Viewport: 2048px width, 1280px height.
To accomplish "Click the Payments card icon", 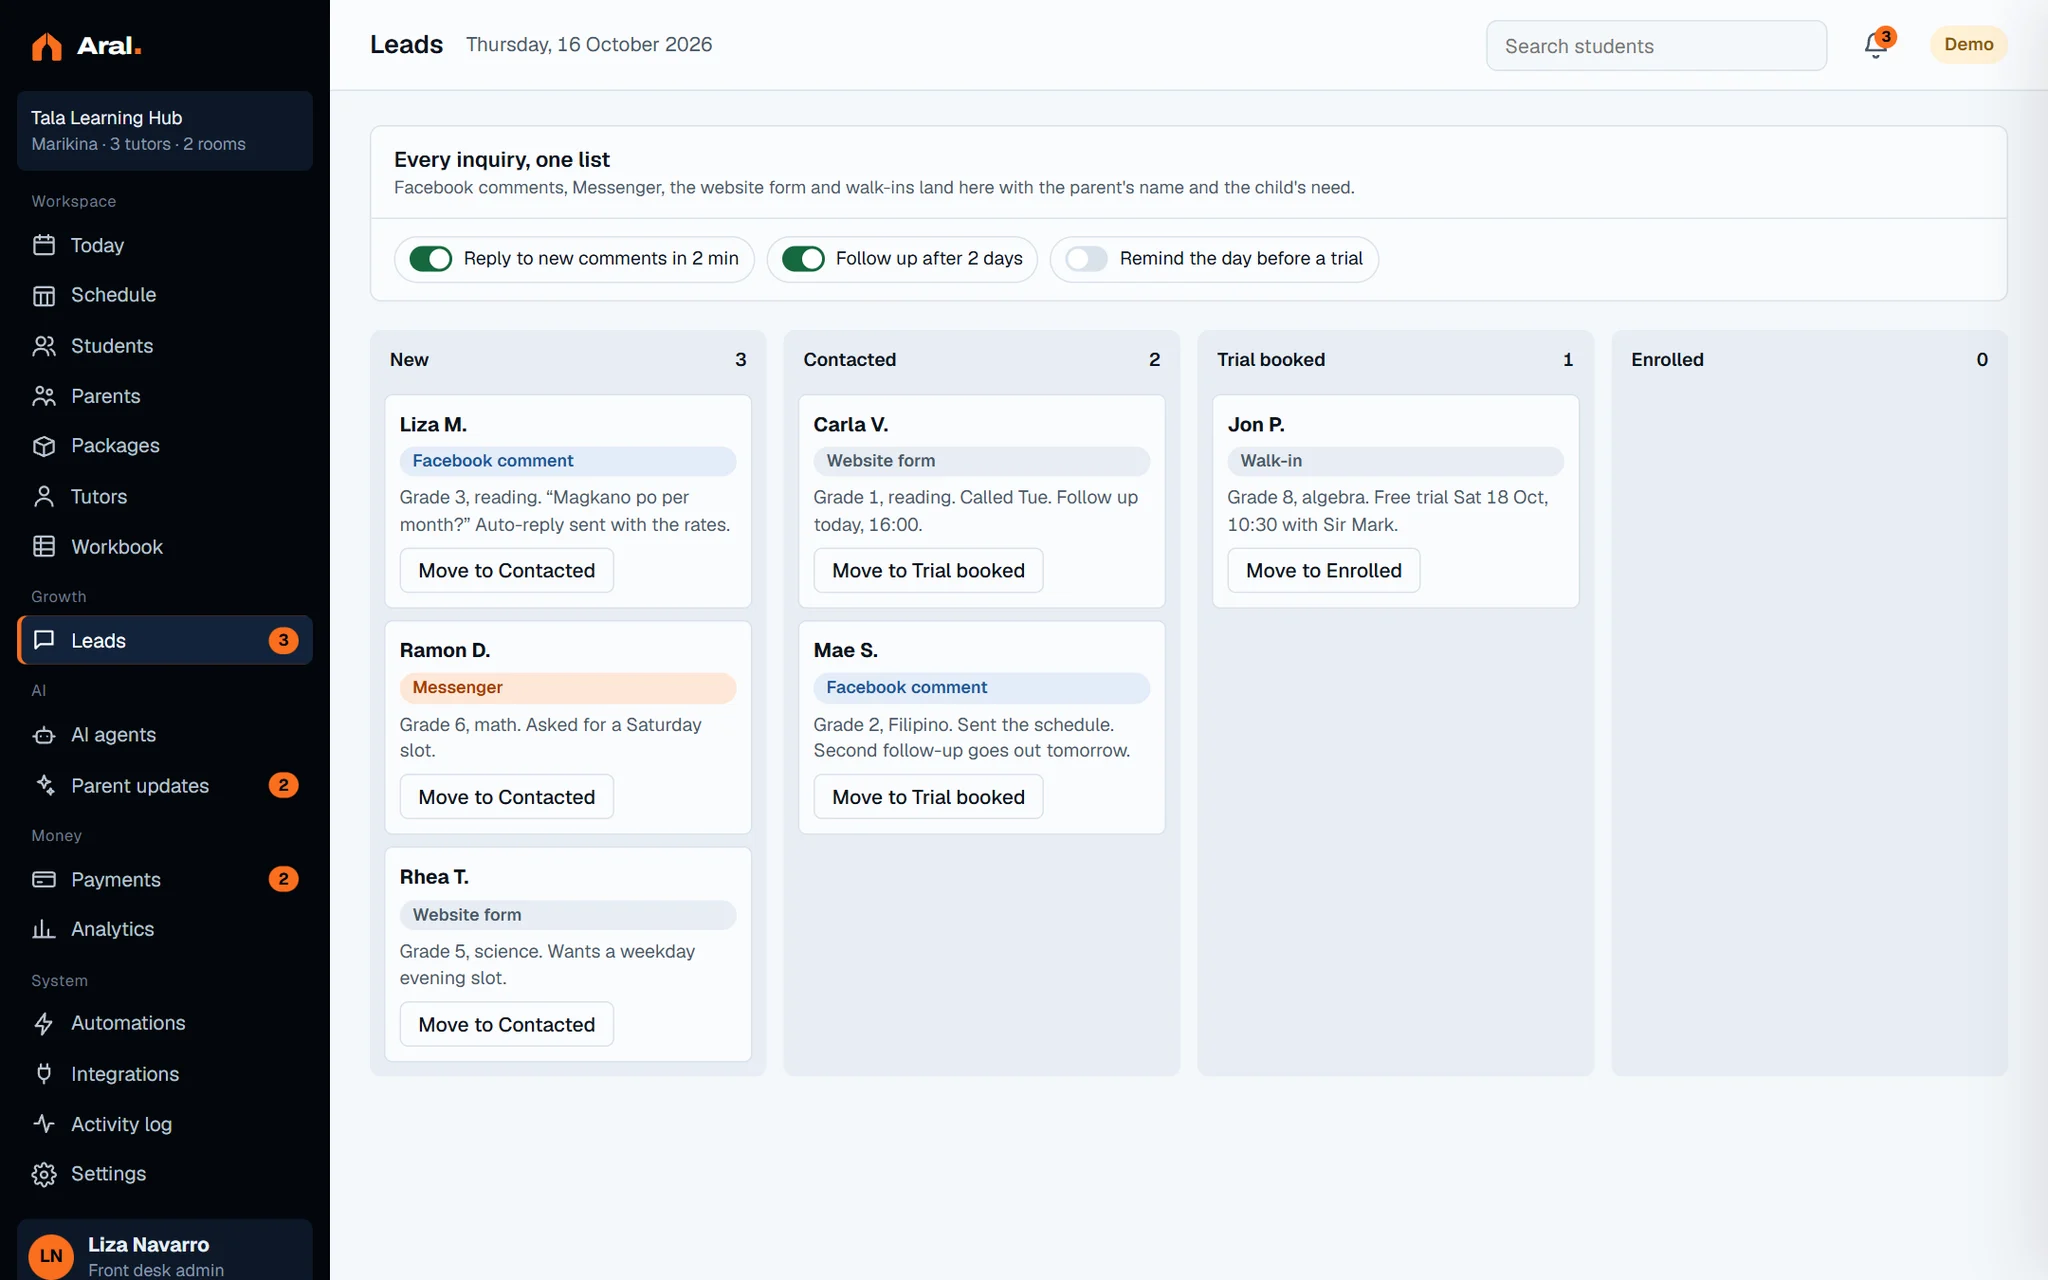I will coord(44,879).
